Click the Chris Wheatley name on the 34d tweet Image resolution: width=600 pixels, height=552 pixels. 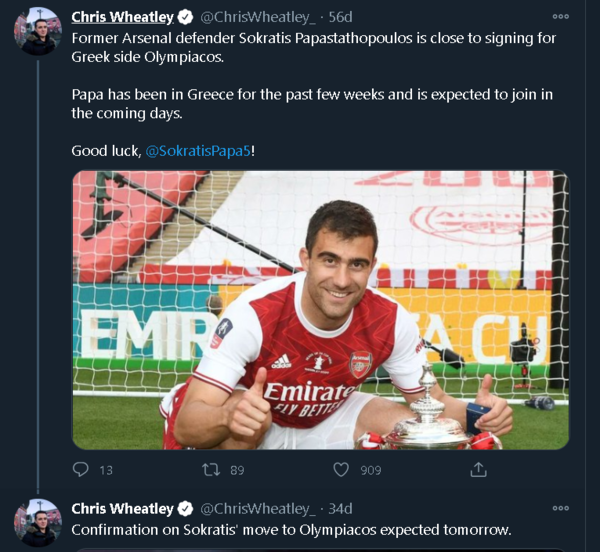pyautogui.click(x=122, y=508)
